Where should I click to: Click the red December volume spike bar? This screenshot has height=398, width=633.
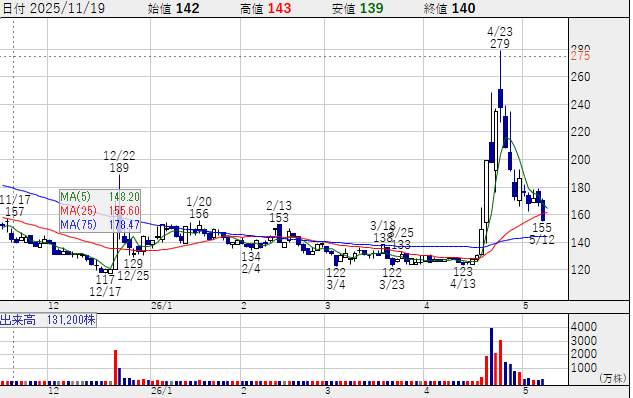[x=115, y=367]
